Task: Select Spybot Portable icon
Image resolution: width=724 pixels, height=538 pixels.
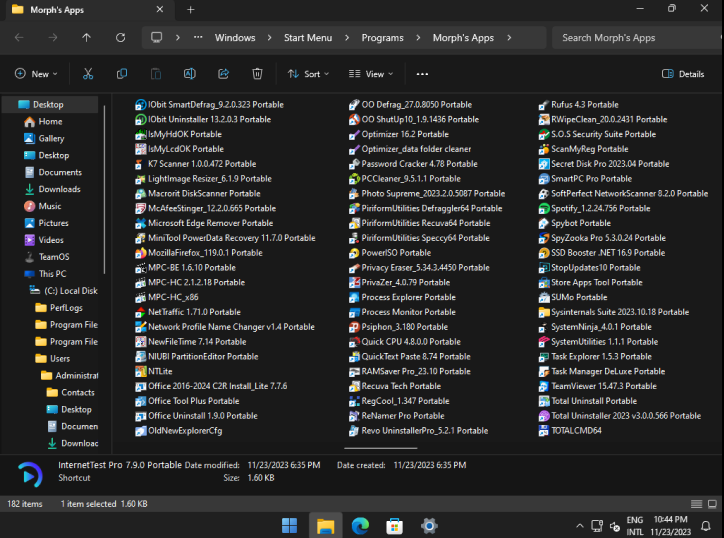Action: (544, 224)
